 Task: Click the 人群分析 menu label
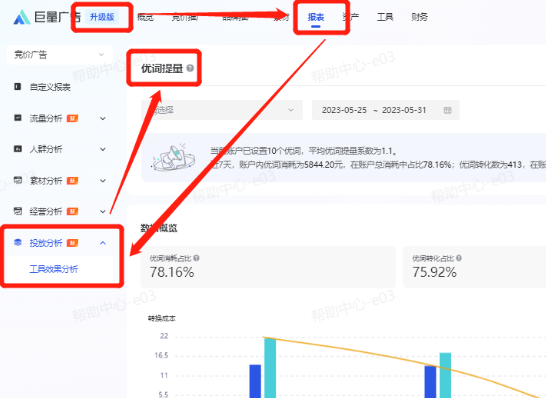pos(46,149)
